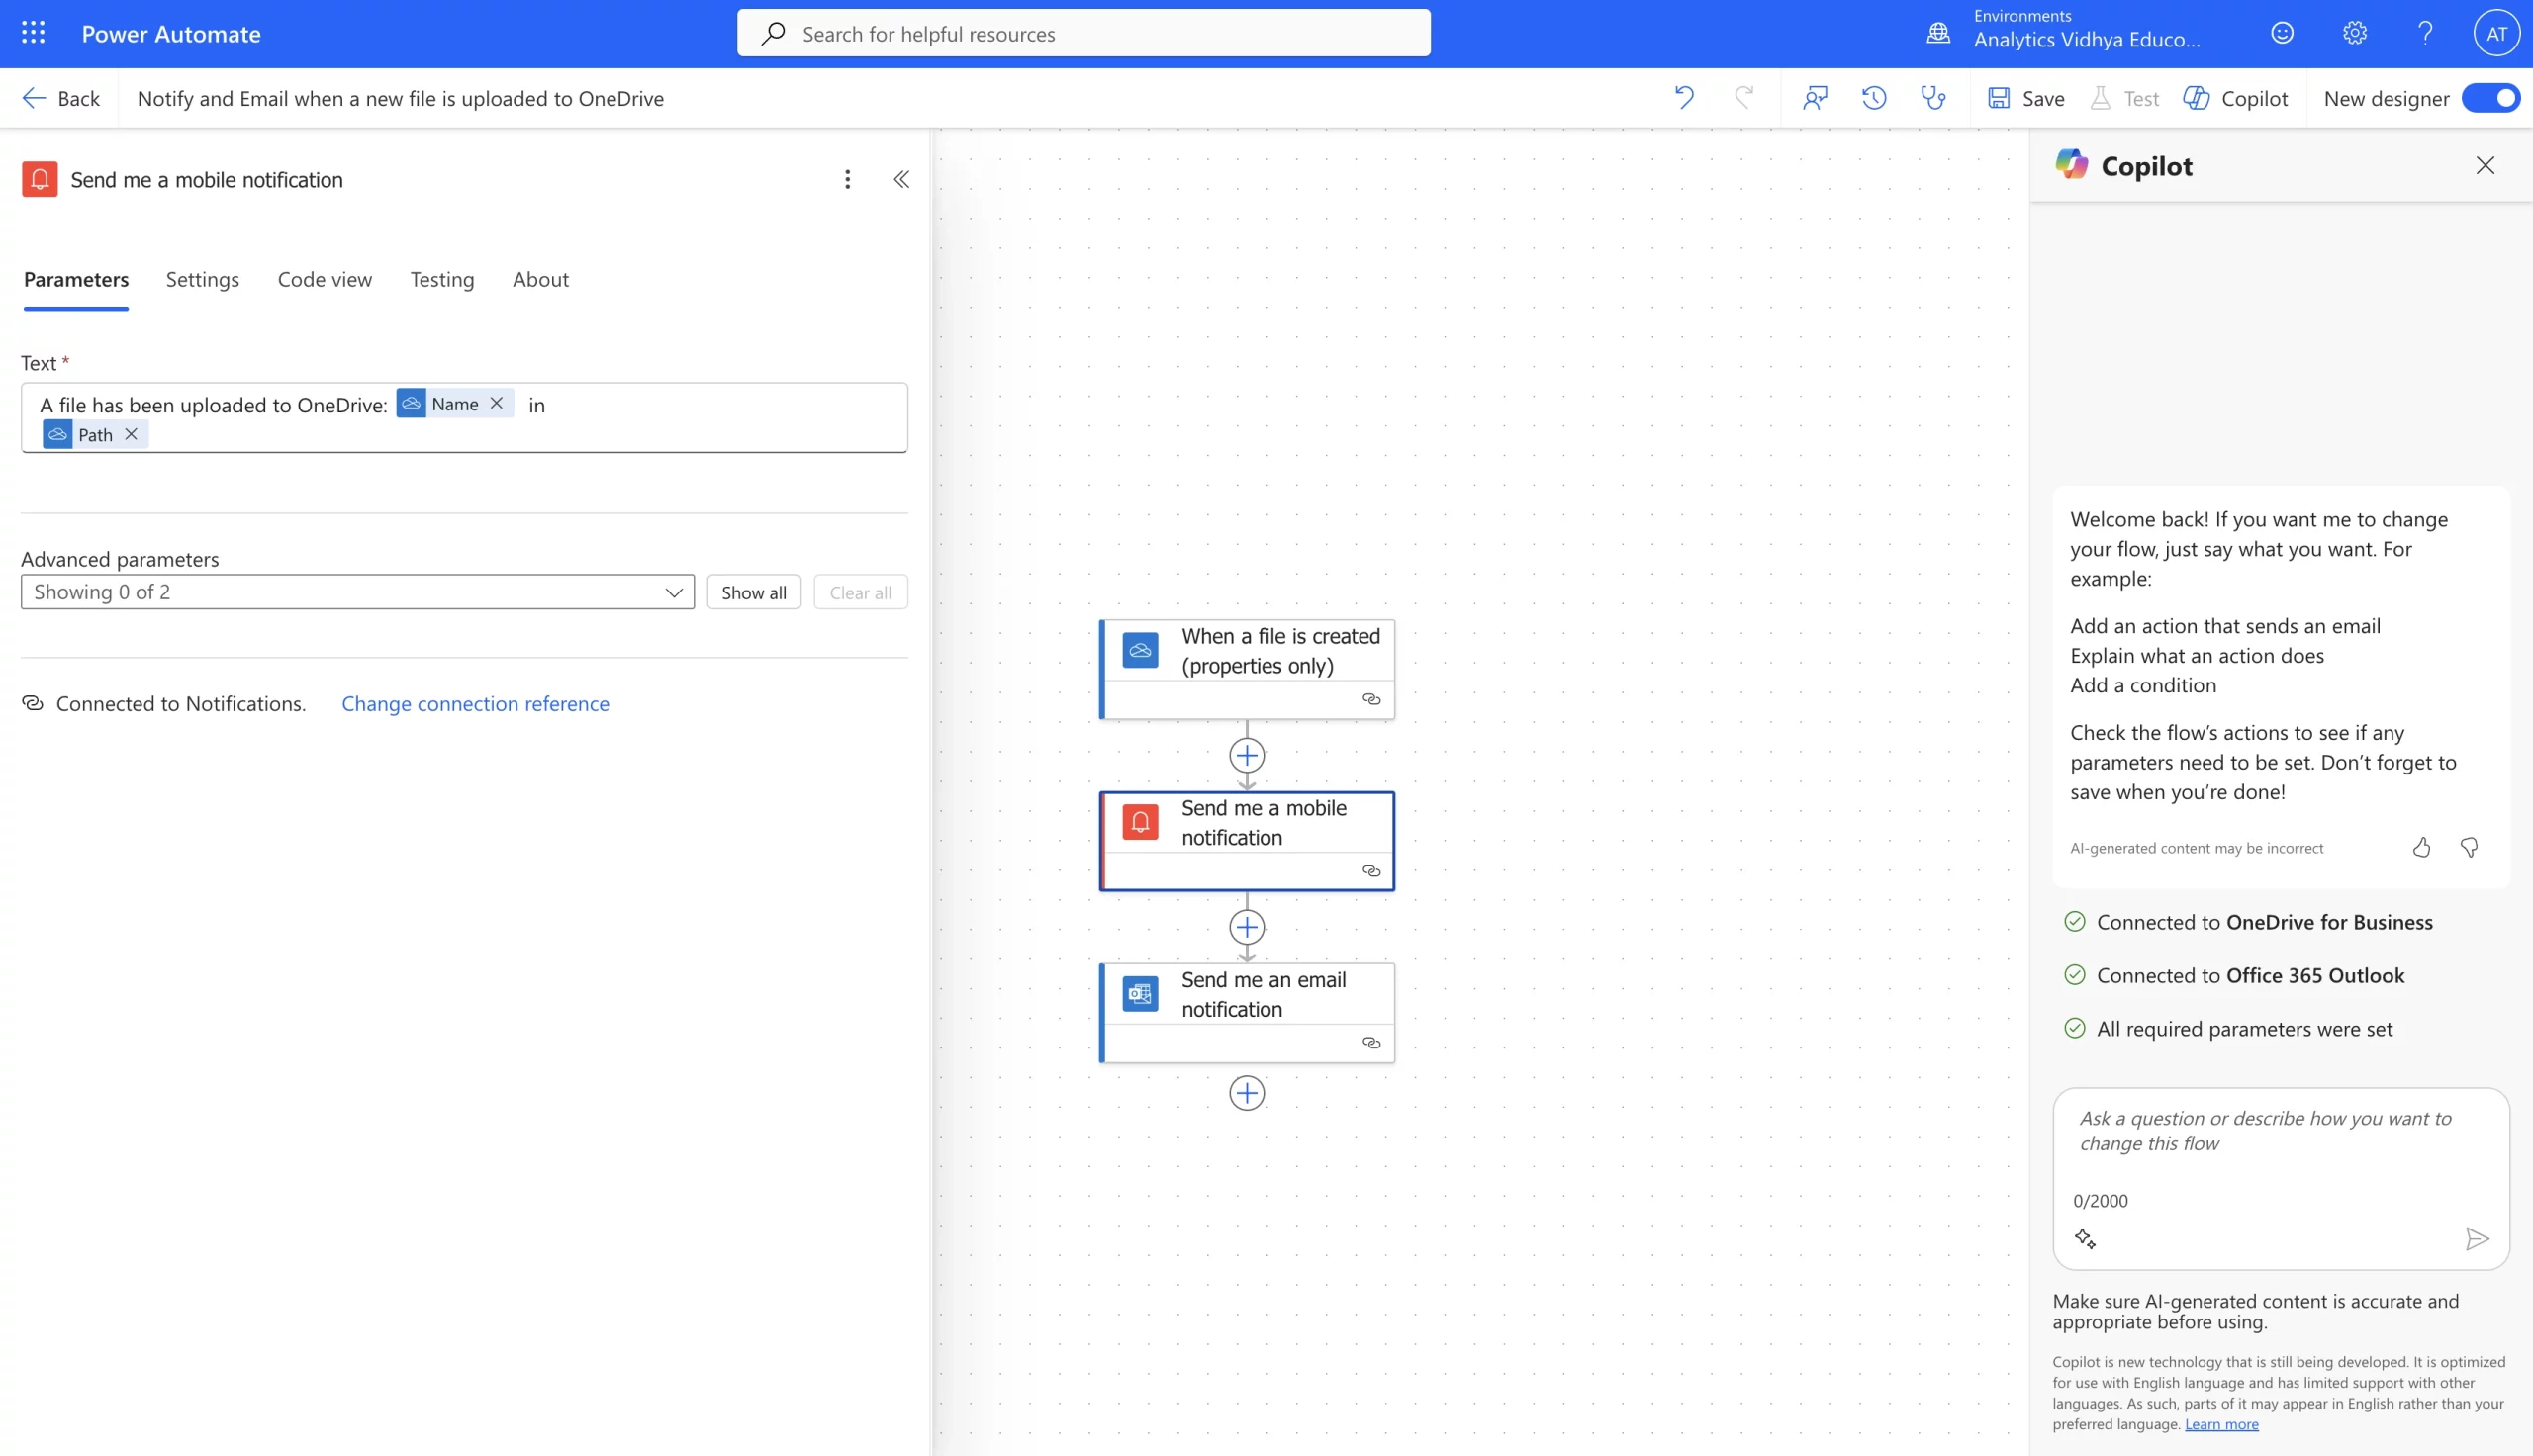Click the send feedback person icon

point(1815,98)
